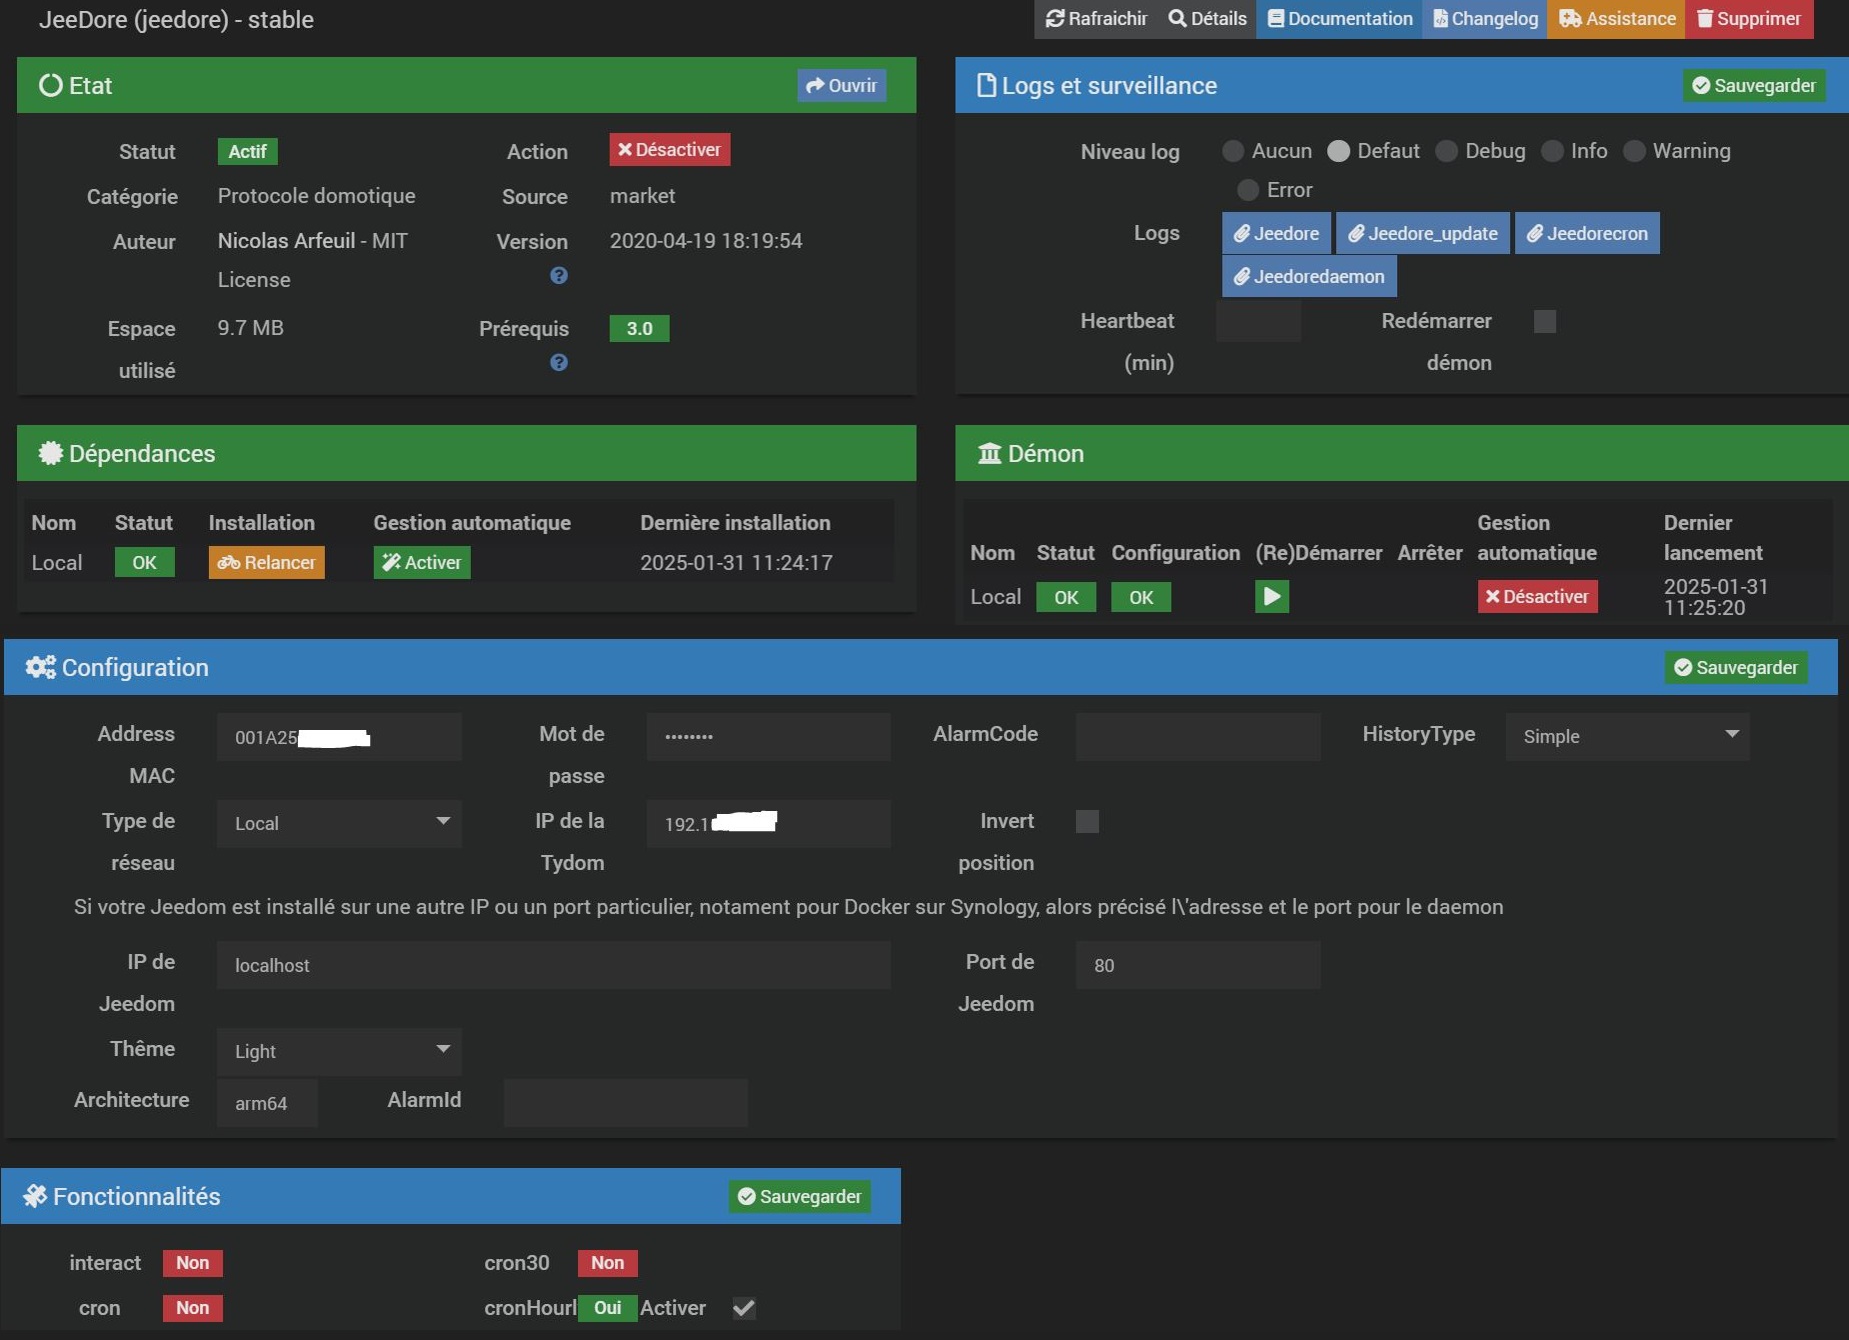Expand the Thème dropdown
Screen dimensions: 1849x1340
[339, 1051]
